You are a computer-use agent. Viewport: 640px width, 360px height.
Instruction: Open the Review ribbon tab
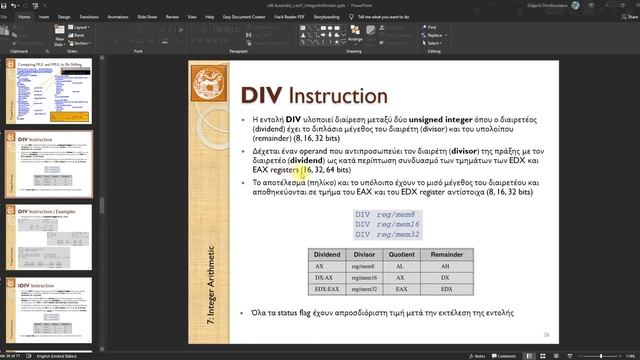(172, 17)
